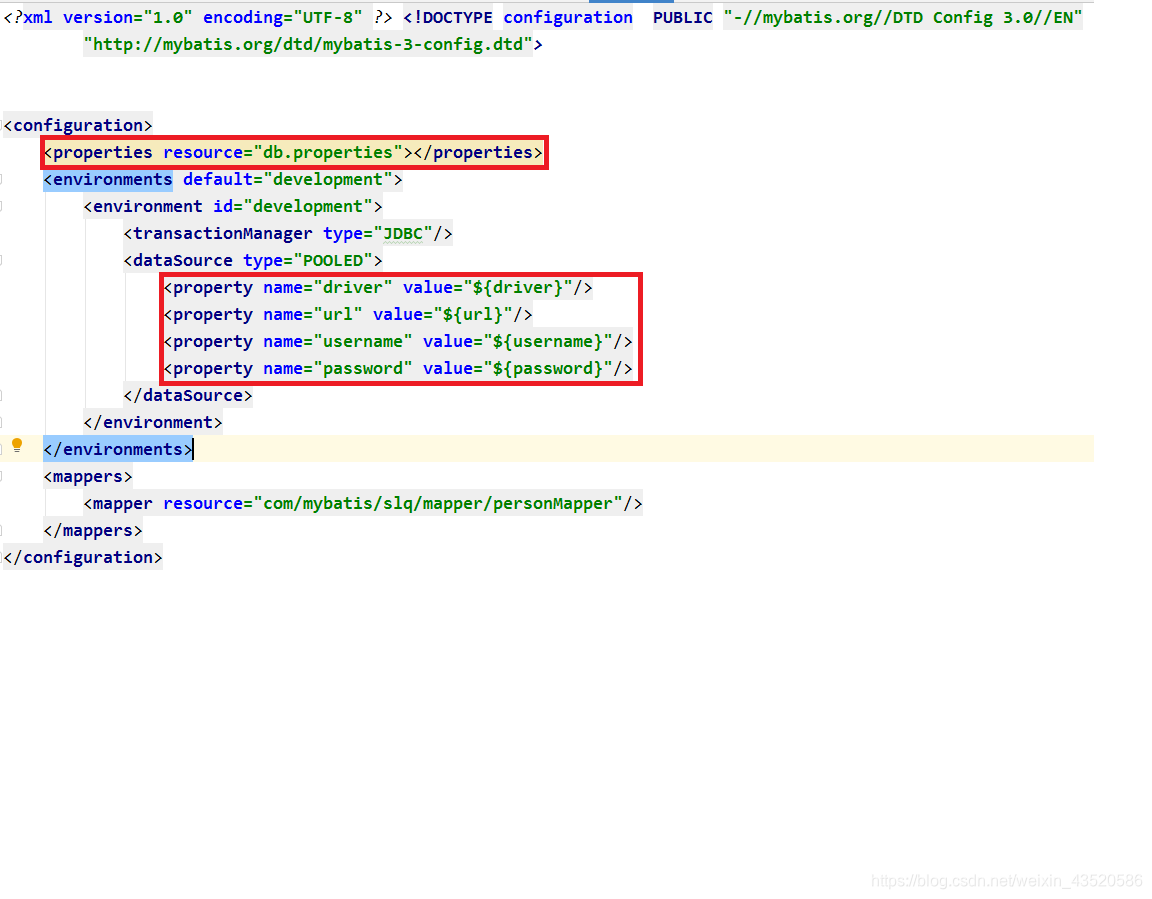The height and width of the screenshot is (899, 1152).
Task: Click the "com/mybatis/slq/mapper/personMapper" resource path
Action: pyautogui.click(x=438, y=504)
